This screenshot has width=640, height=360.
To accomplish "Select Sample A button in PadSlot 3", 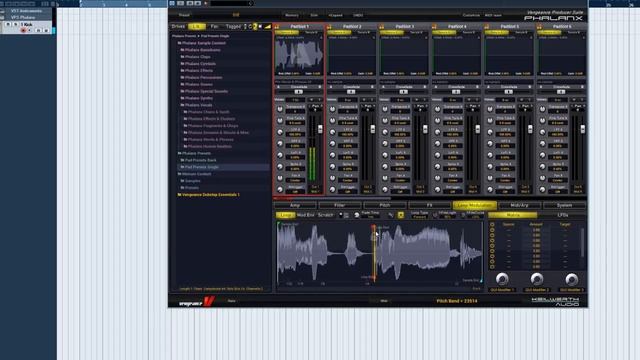I will coord(391,32).
